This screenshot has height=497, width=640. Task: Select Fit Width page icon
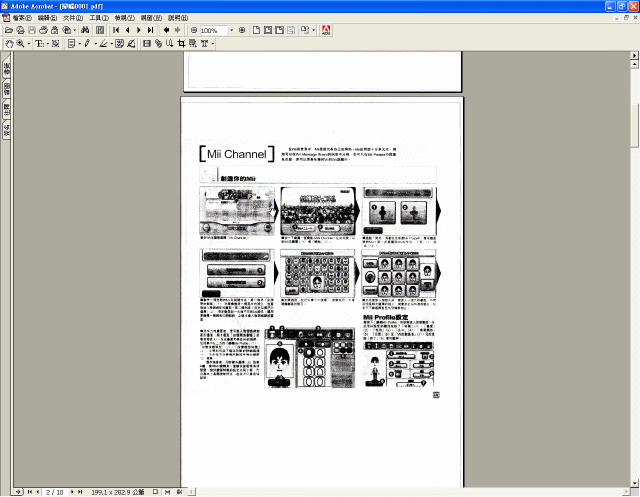point(280,30)
